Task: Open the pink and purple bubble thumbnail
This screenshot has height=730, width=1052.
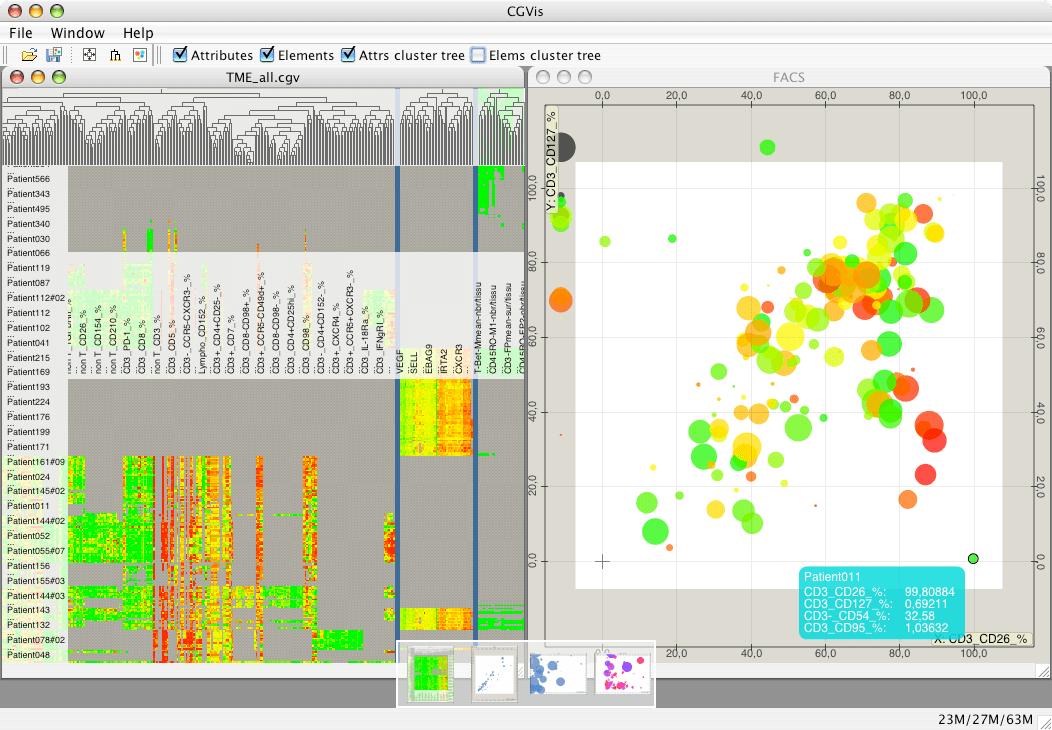Action: point(622,673)
